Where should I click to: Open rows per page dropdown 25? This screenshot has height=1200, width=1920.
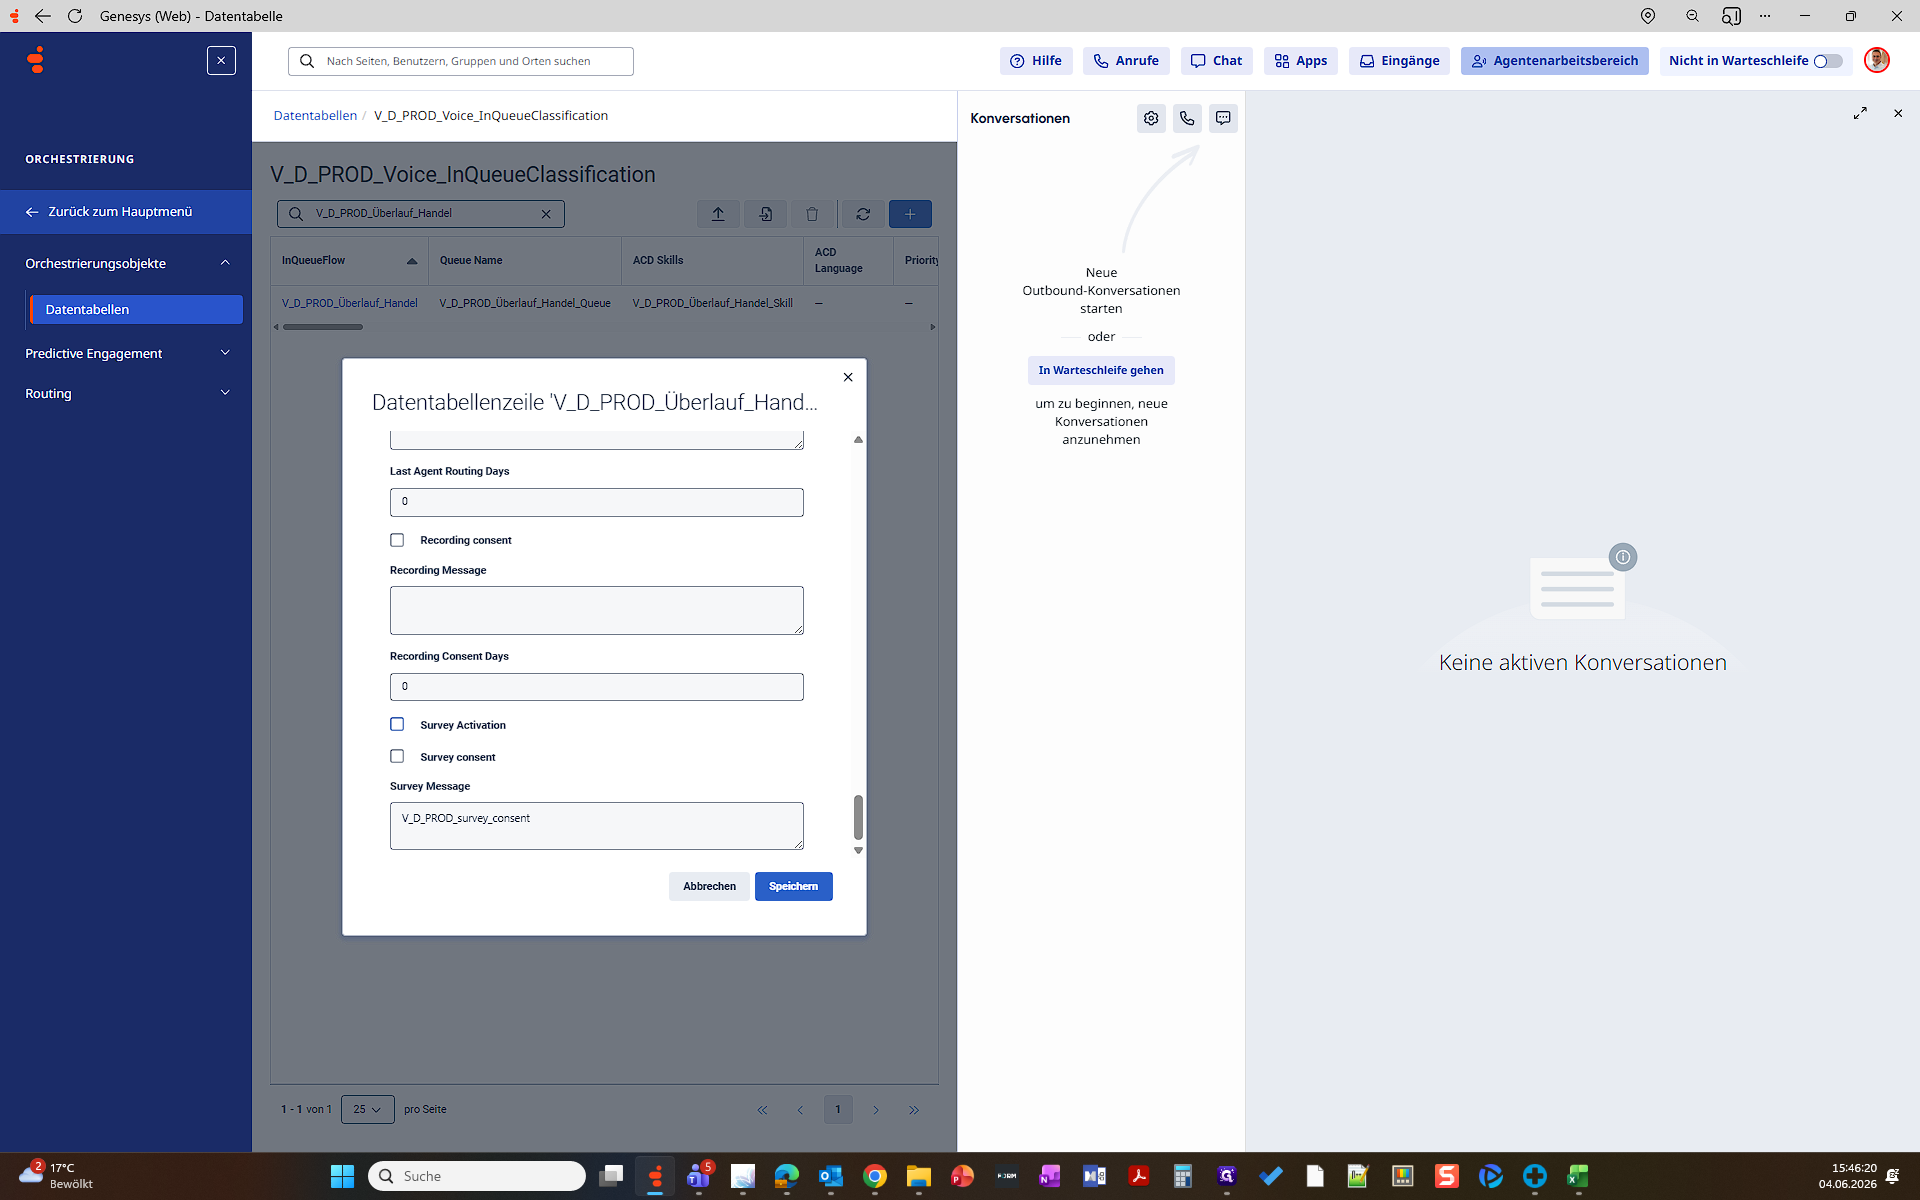click(367, 1110)
